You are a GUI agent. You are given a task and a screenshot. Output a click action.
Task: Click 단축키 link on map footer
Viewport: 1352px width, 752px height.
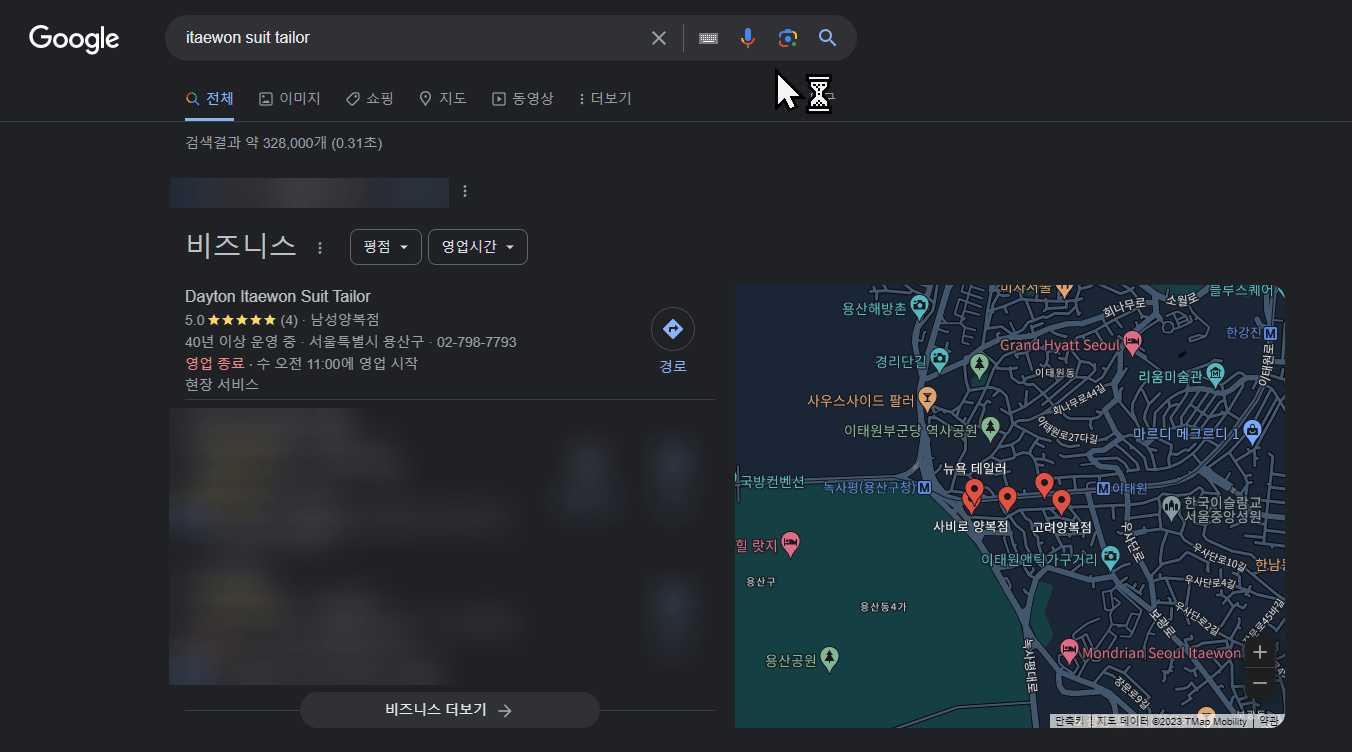click(1069, 720)
